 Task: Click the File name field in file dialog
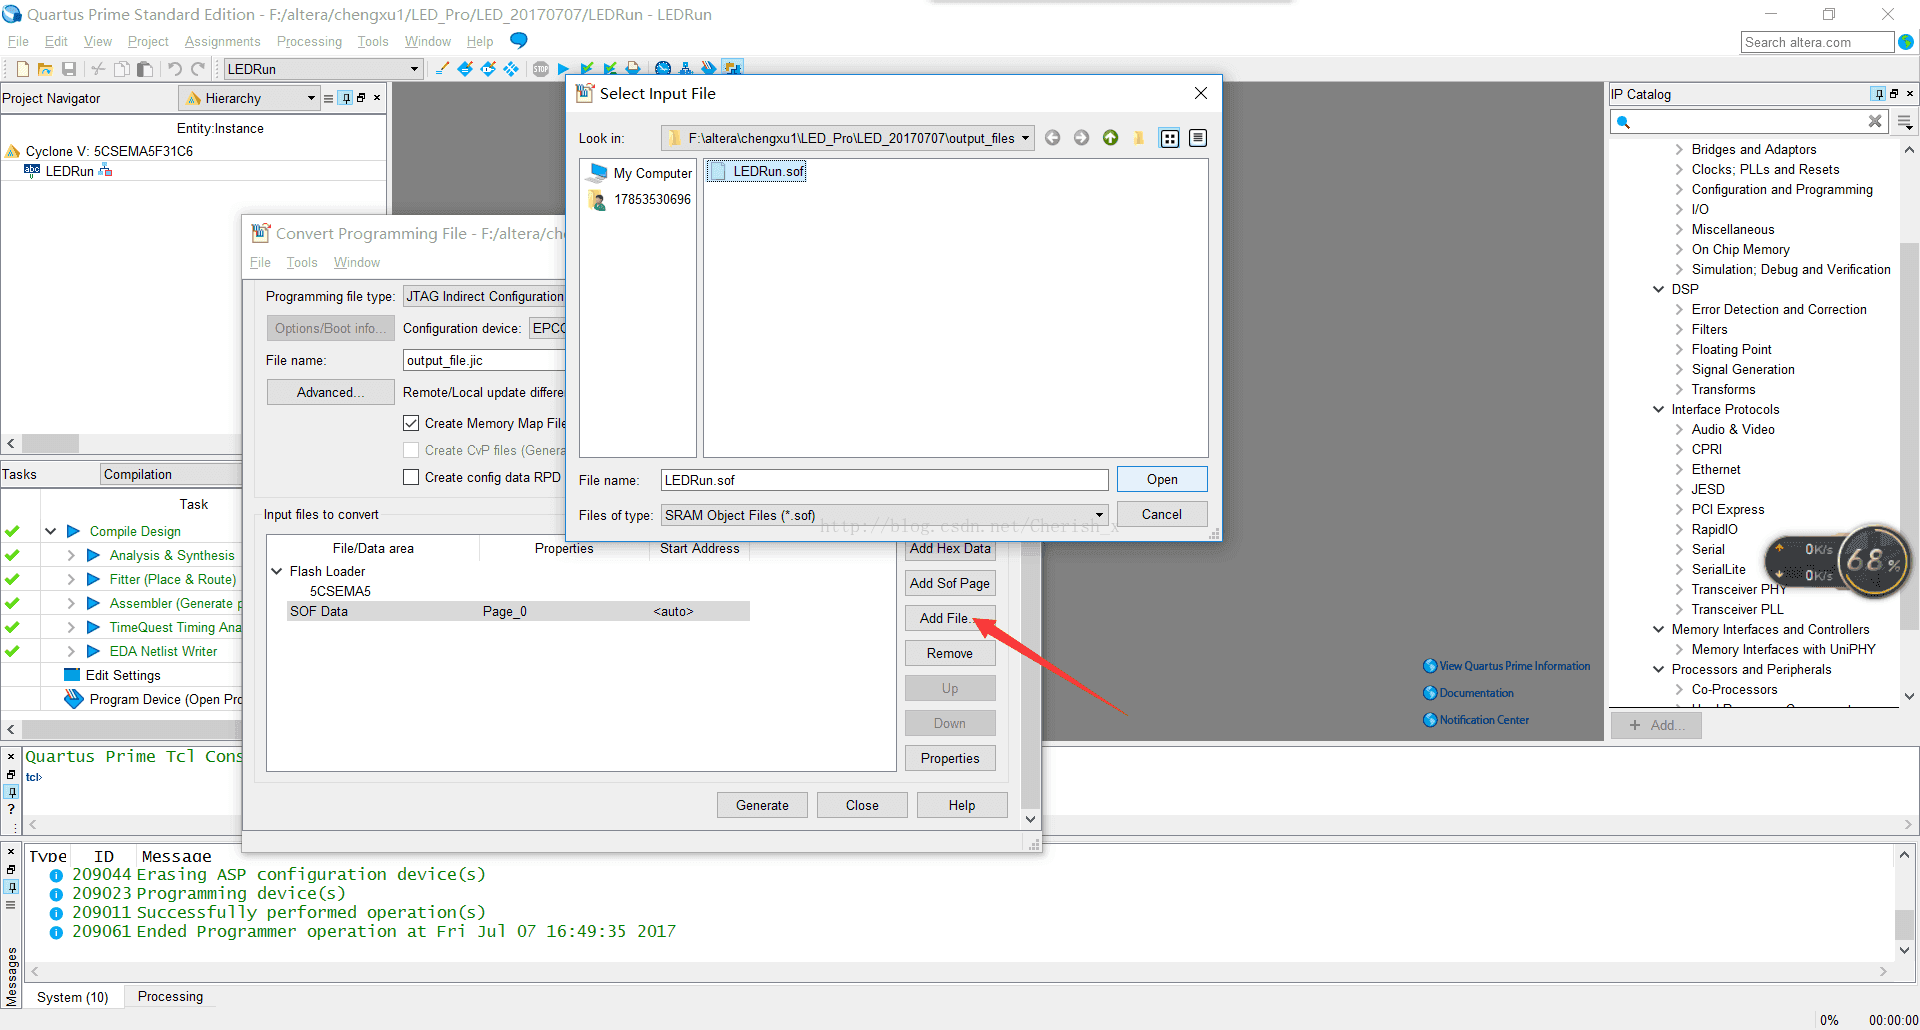884,481
